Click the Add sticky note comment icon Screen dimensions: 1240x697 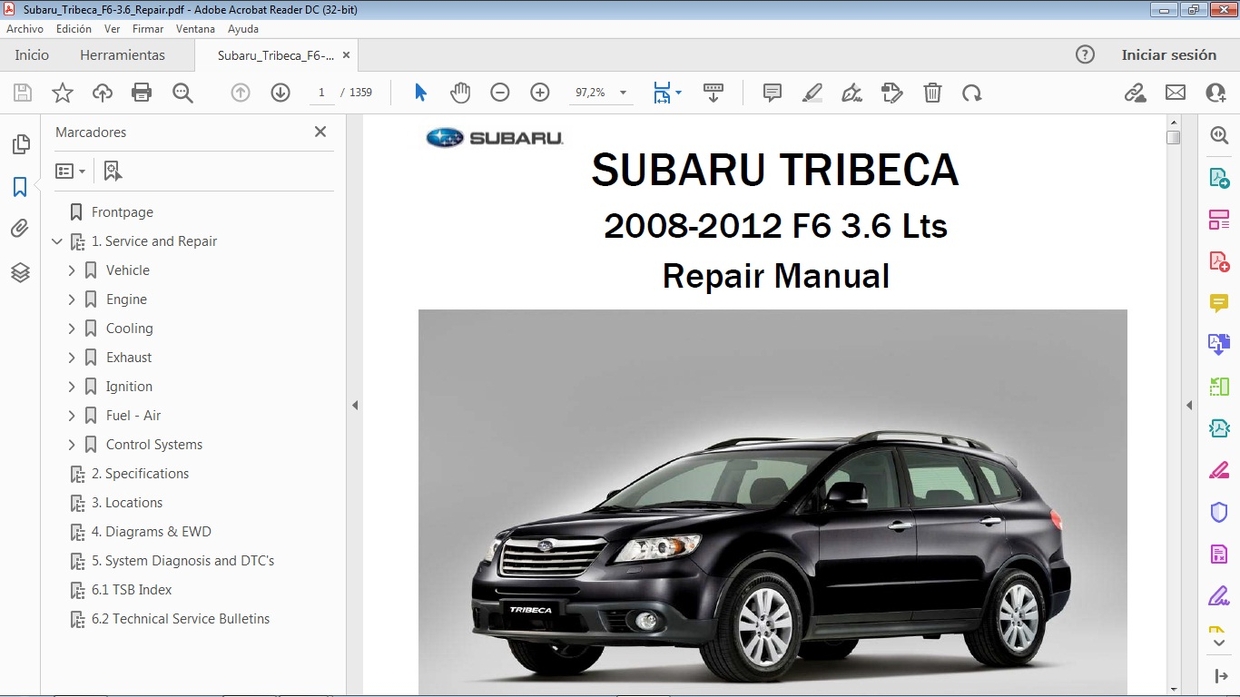pos(772,92)
